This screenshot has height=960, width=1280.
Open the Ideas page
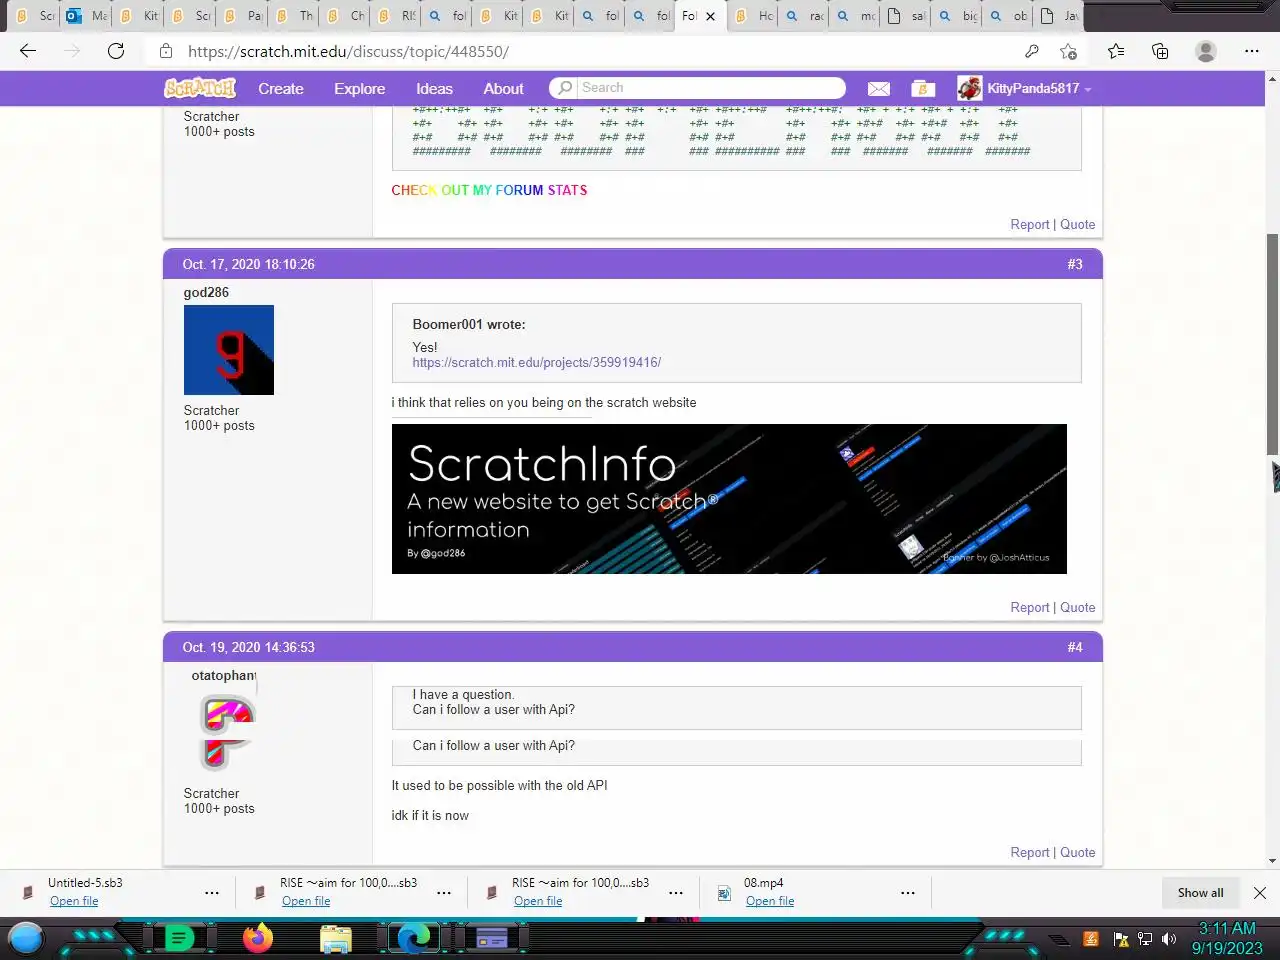click(434, 88)
